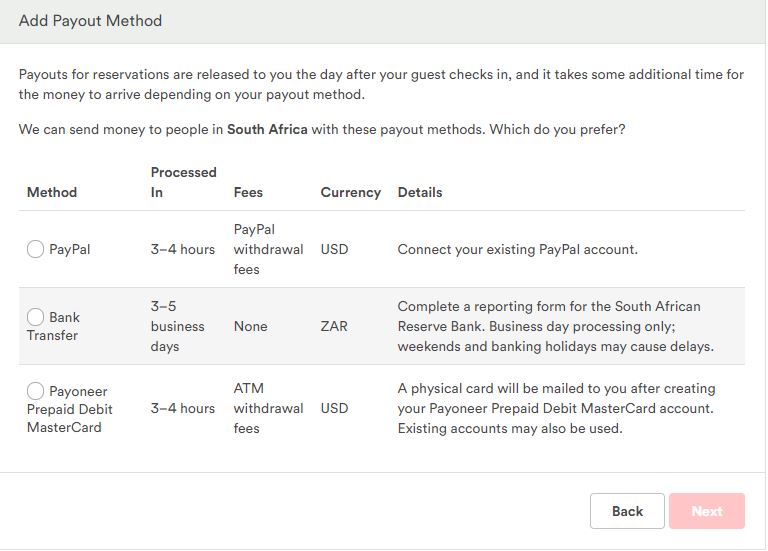Click the None fees cell for Bank Transfer
The image size is (768, 551).
coord(250,326)
